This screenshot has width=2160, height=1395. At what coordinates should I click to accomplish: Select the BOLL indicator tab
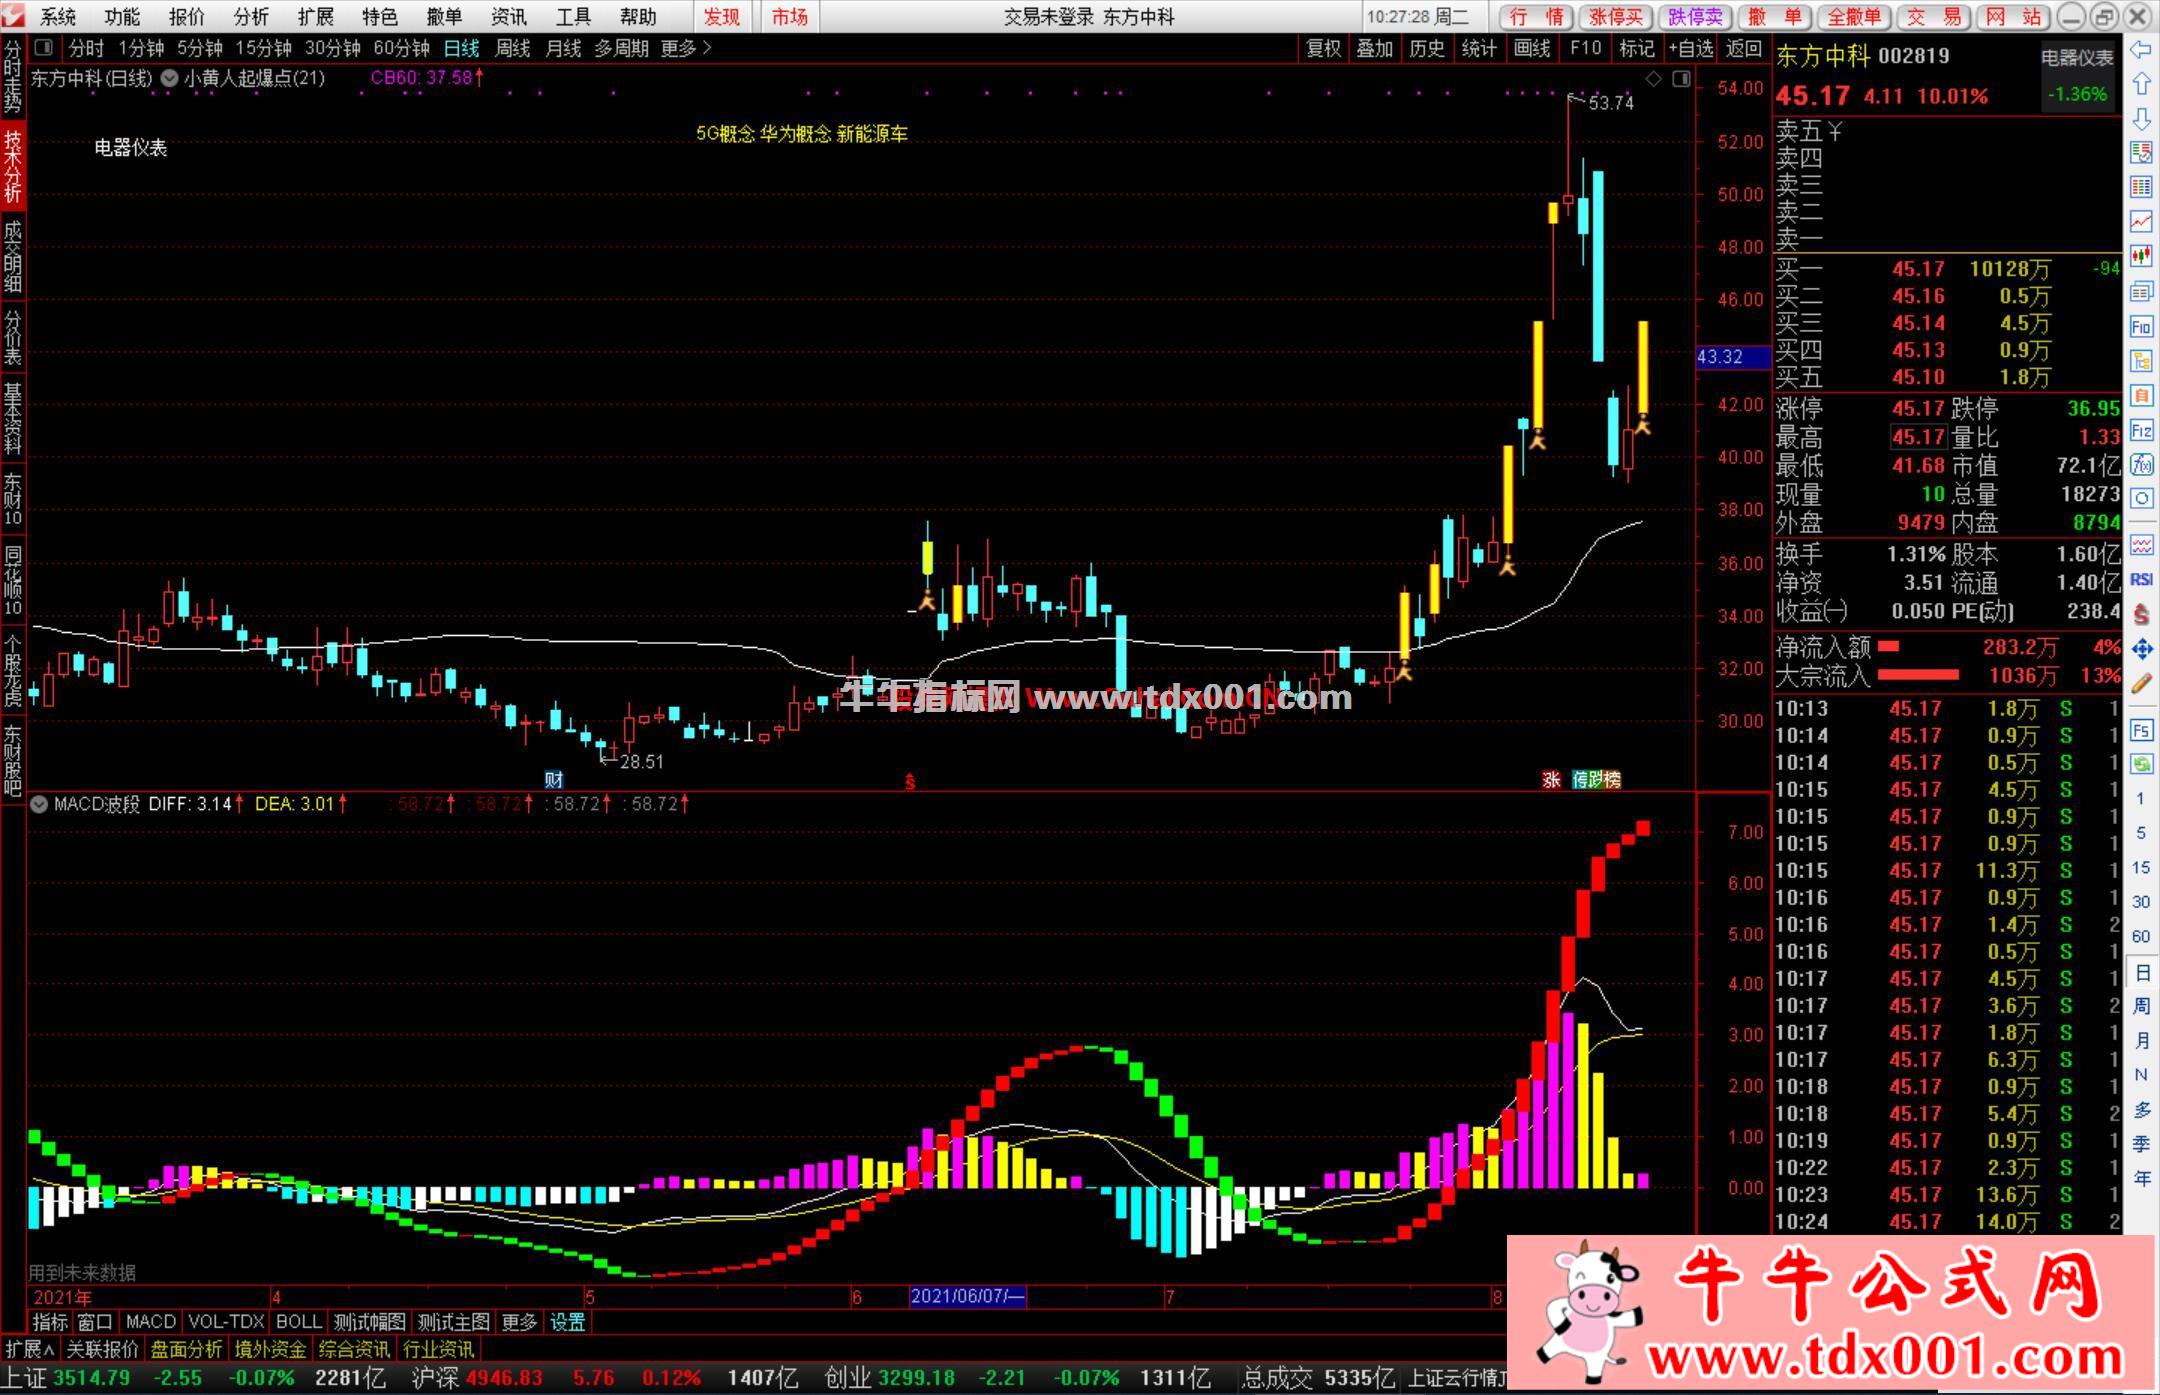click(x=298, y=1322)
